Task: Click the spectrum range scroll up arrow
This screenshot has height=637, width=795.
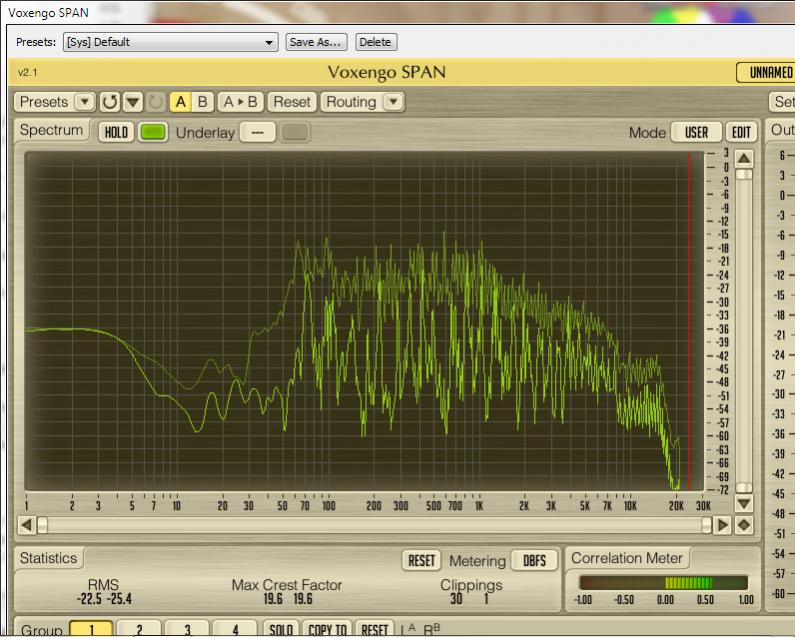Action: tap(744, 159)
